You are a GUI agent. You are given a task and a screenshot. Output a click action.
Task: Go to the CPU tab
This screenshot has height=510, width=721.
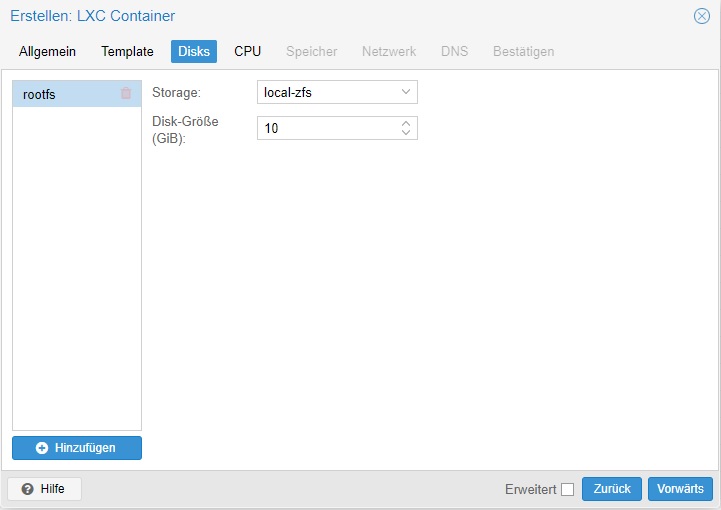click(247, 52)
